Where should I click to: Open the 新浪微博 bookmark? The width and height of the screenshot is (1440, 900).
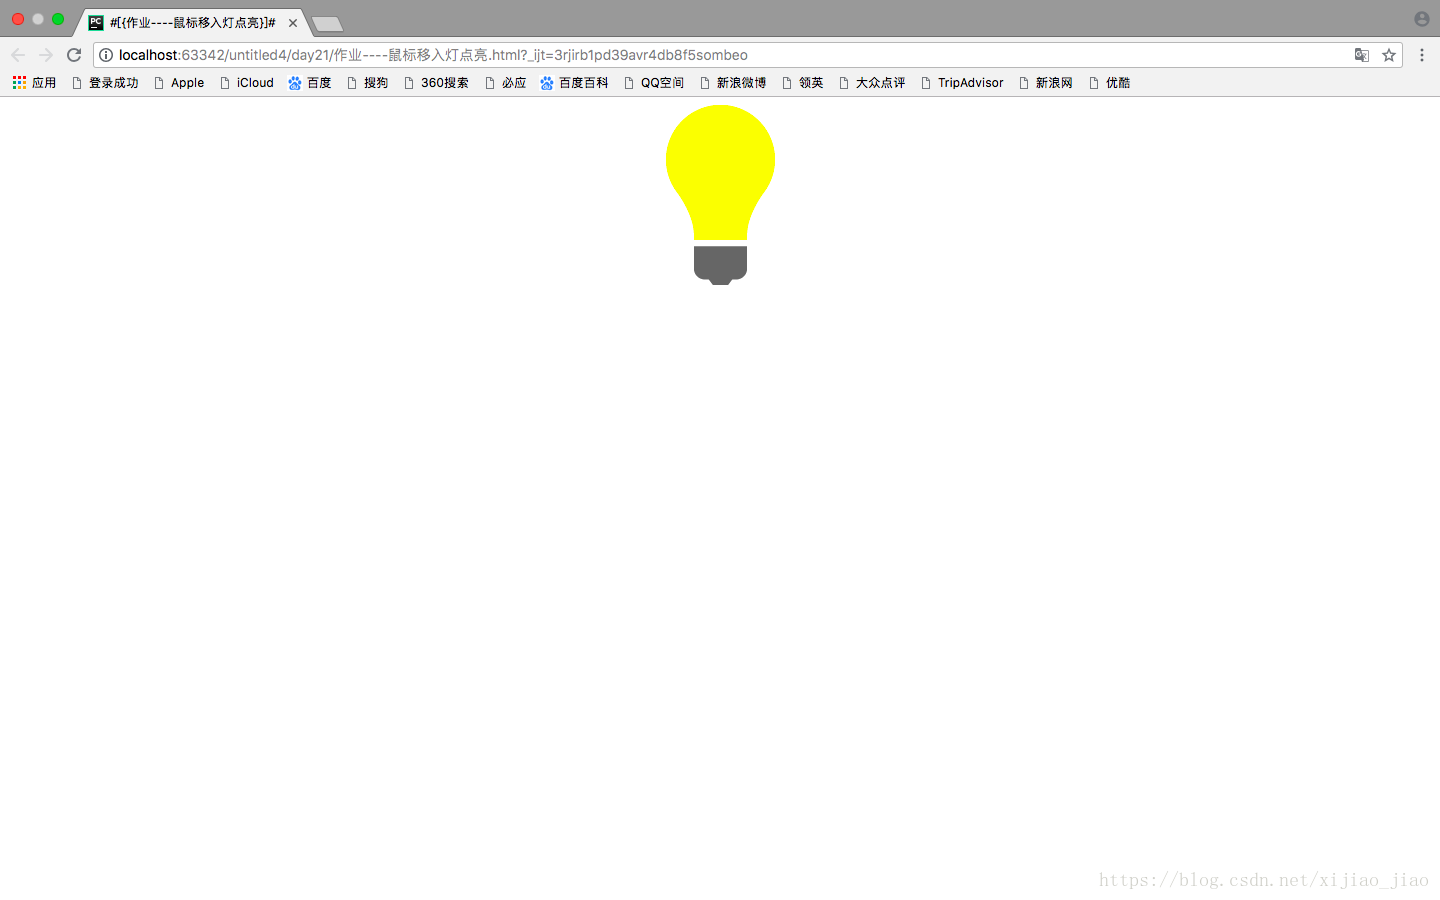pyautogui.click(x=733, y=83)
